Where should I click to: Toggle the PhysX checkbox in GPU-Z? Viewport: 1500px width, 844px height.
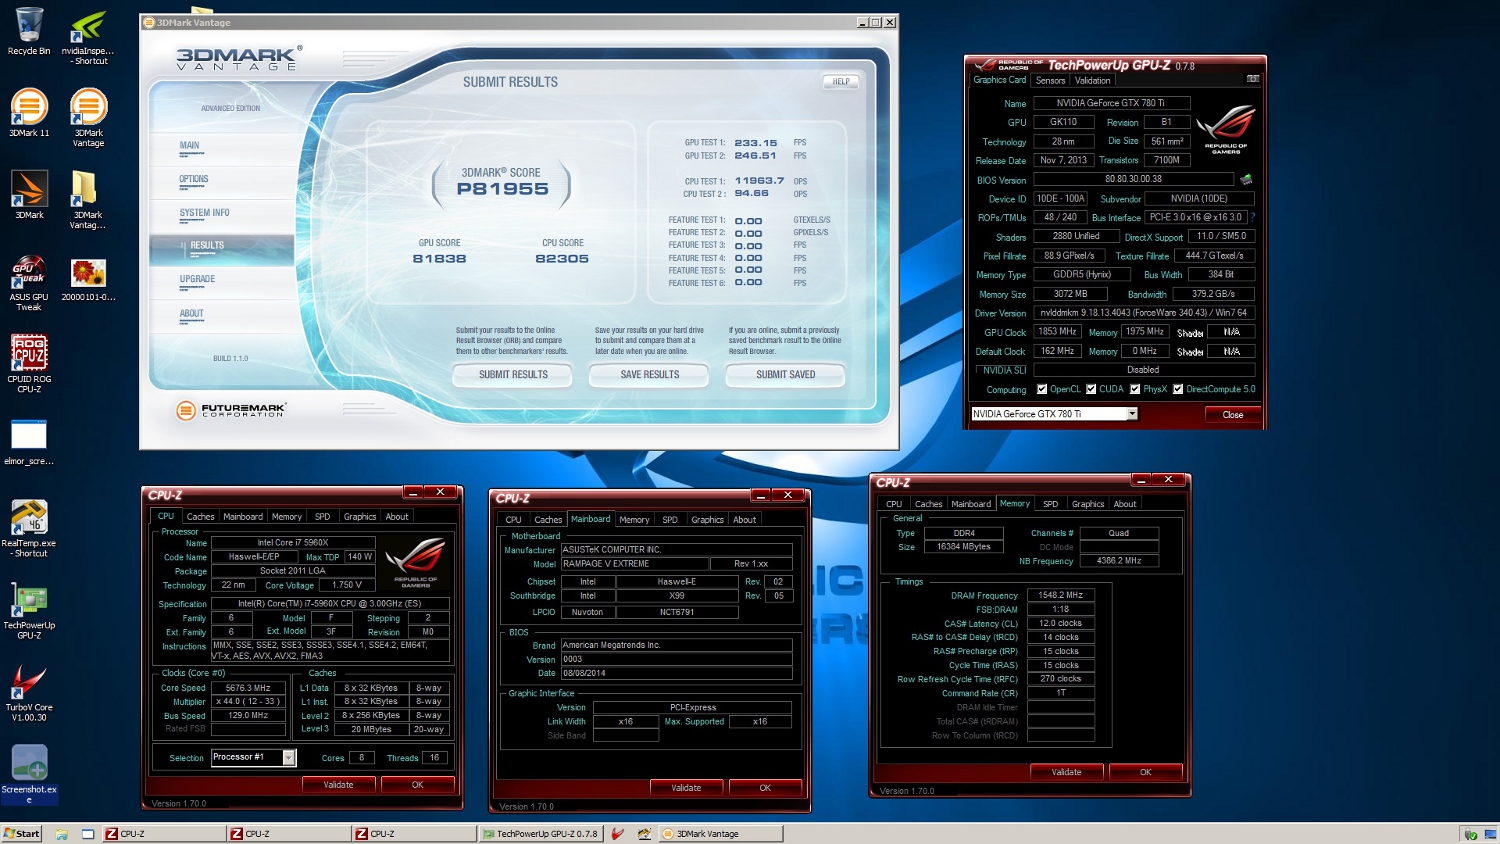(1135, 389)
